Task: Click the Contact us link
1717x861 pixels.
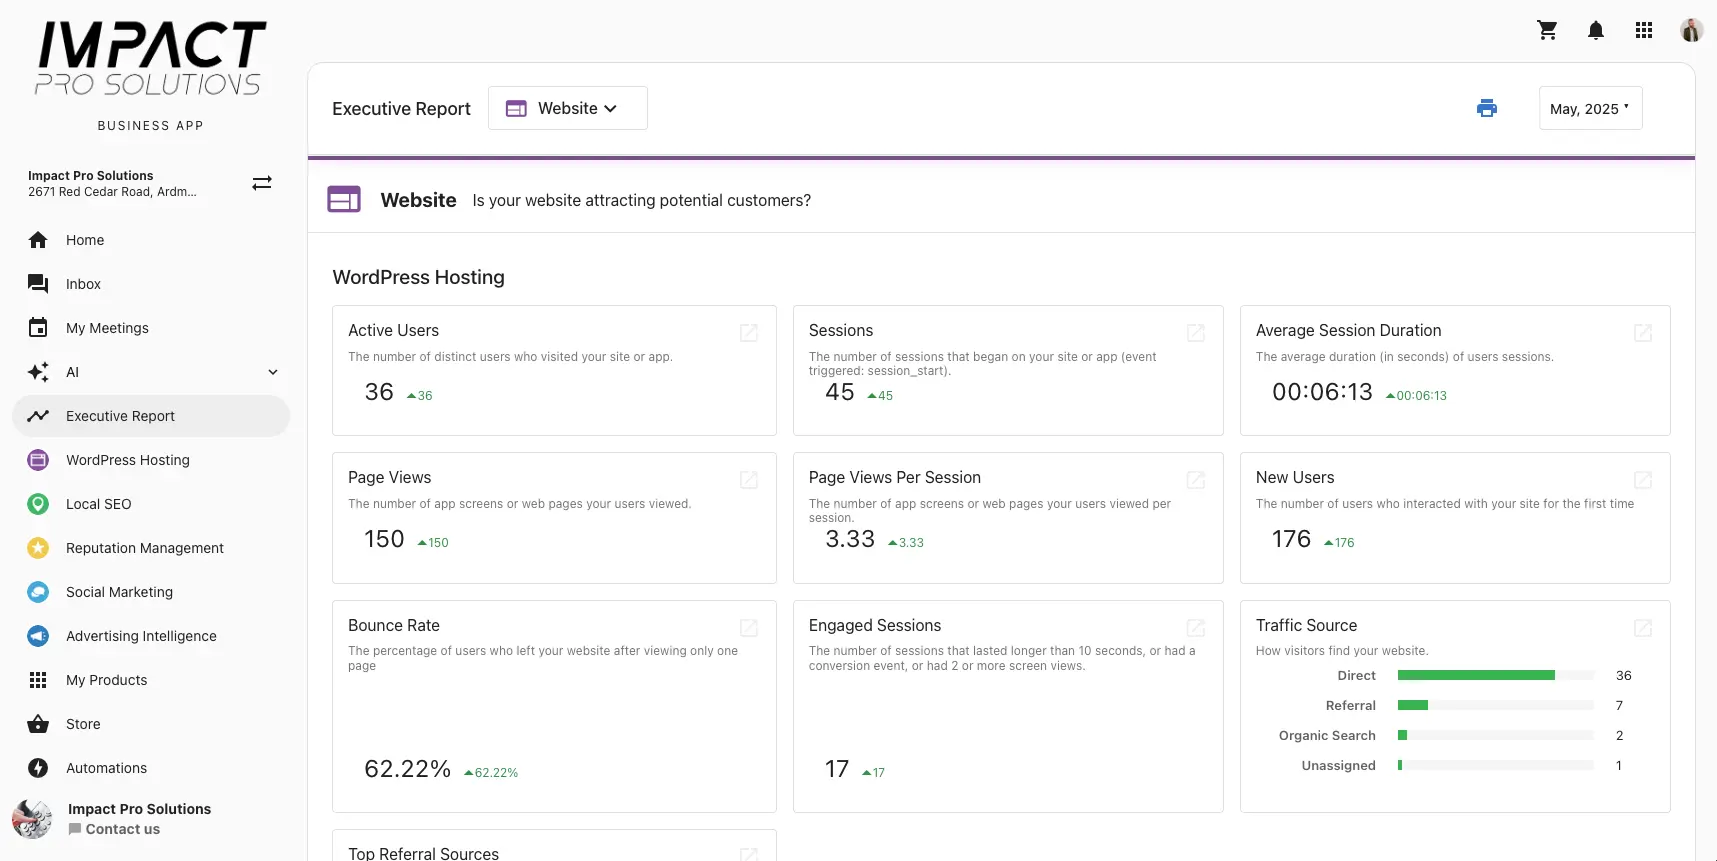Action: tap(122, 829)
